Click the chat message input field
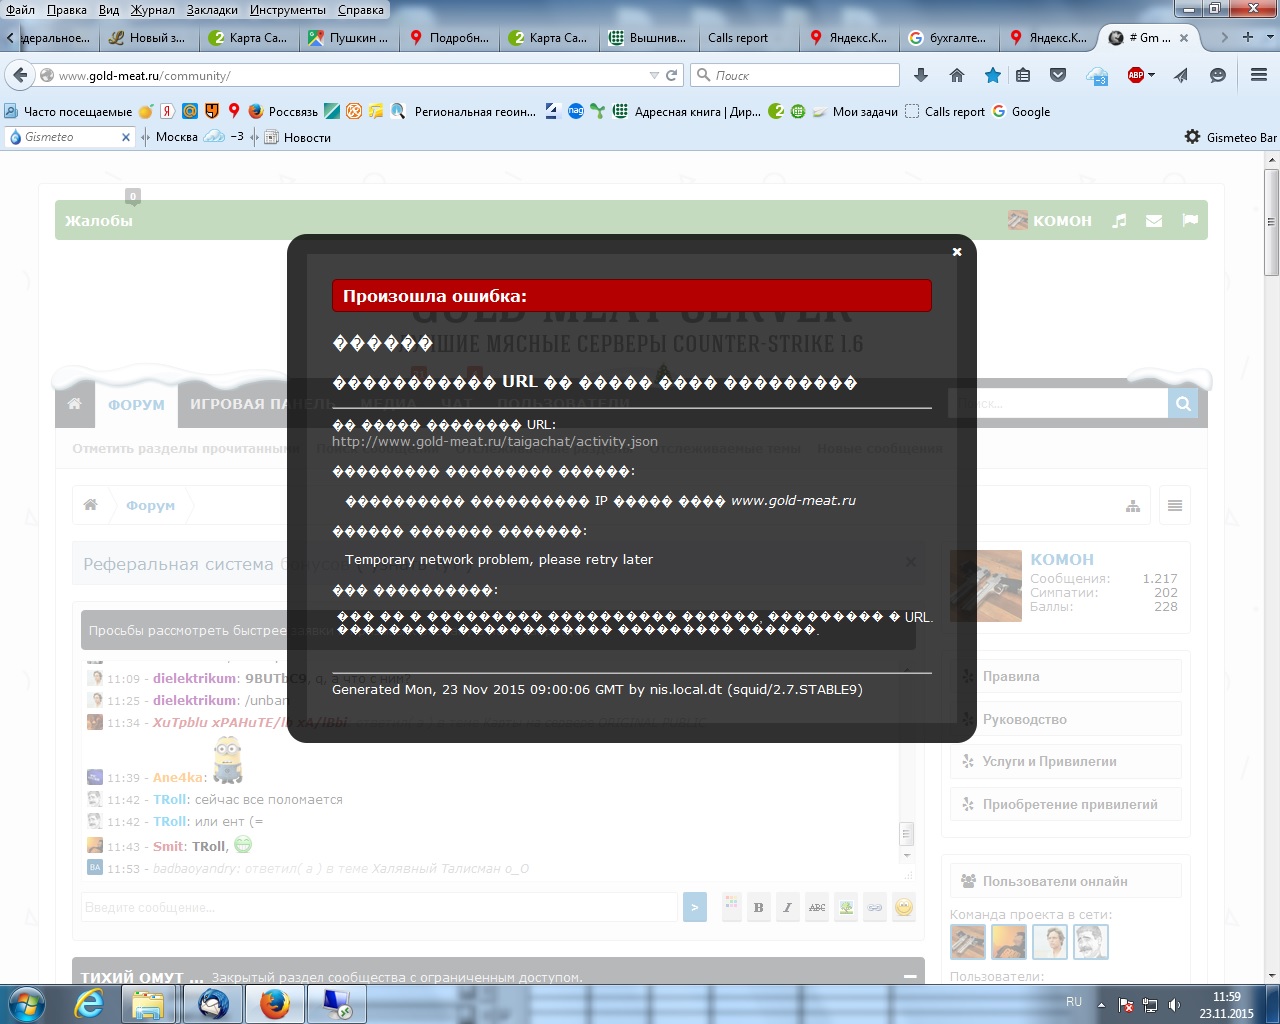Screen dimensions: 1280x1024 coord(379,907)
